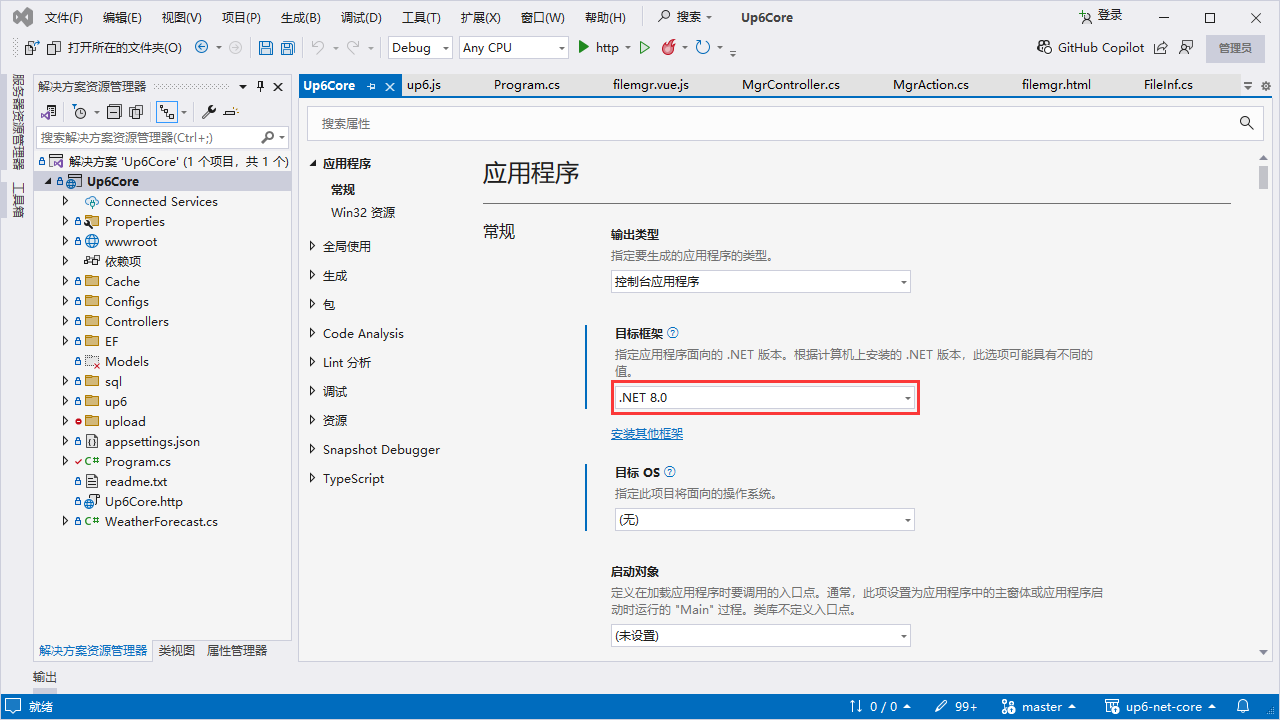This screenshot has width=1280, height=720.
Task: Open the 目标 OS (无) dropdown
Action: (x=764, y=520)
